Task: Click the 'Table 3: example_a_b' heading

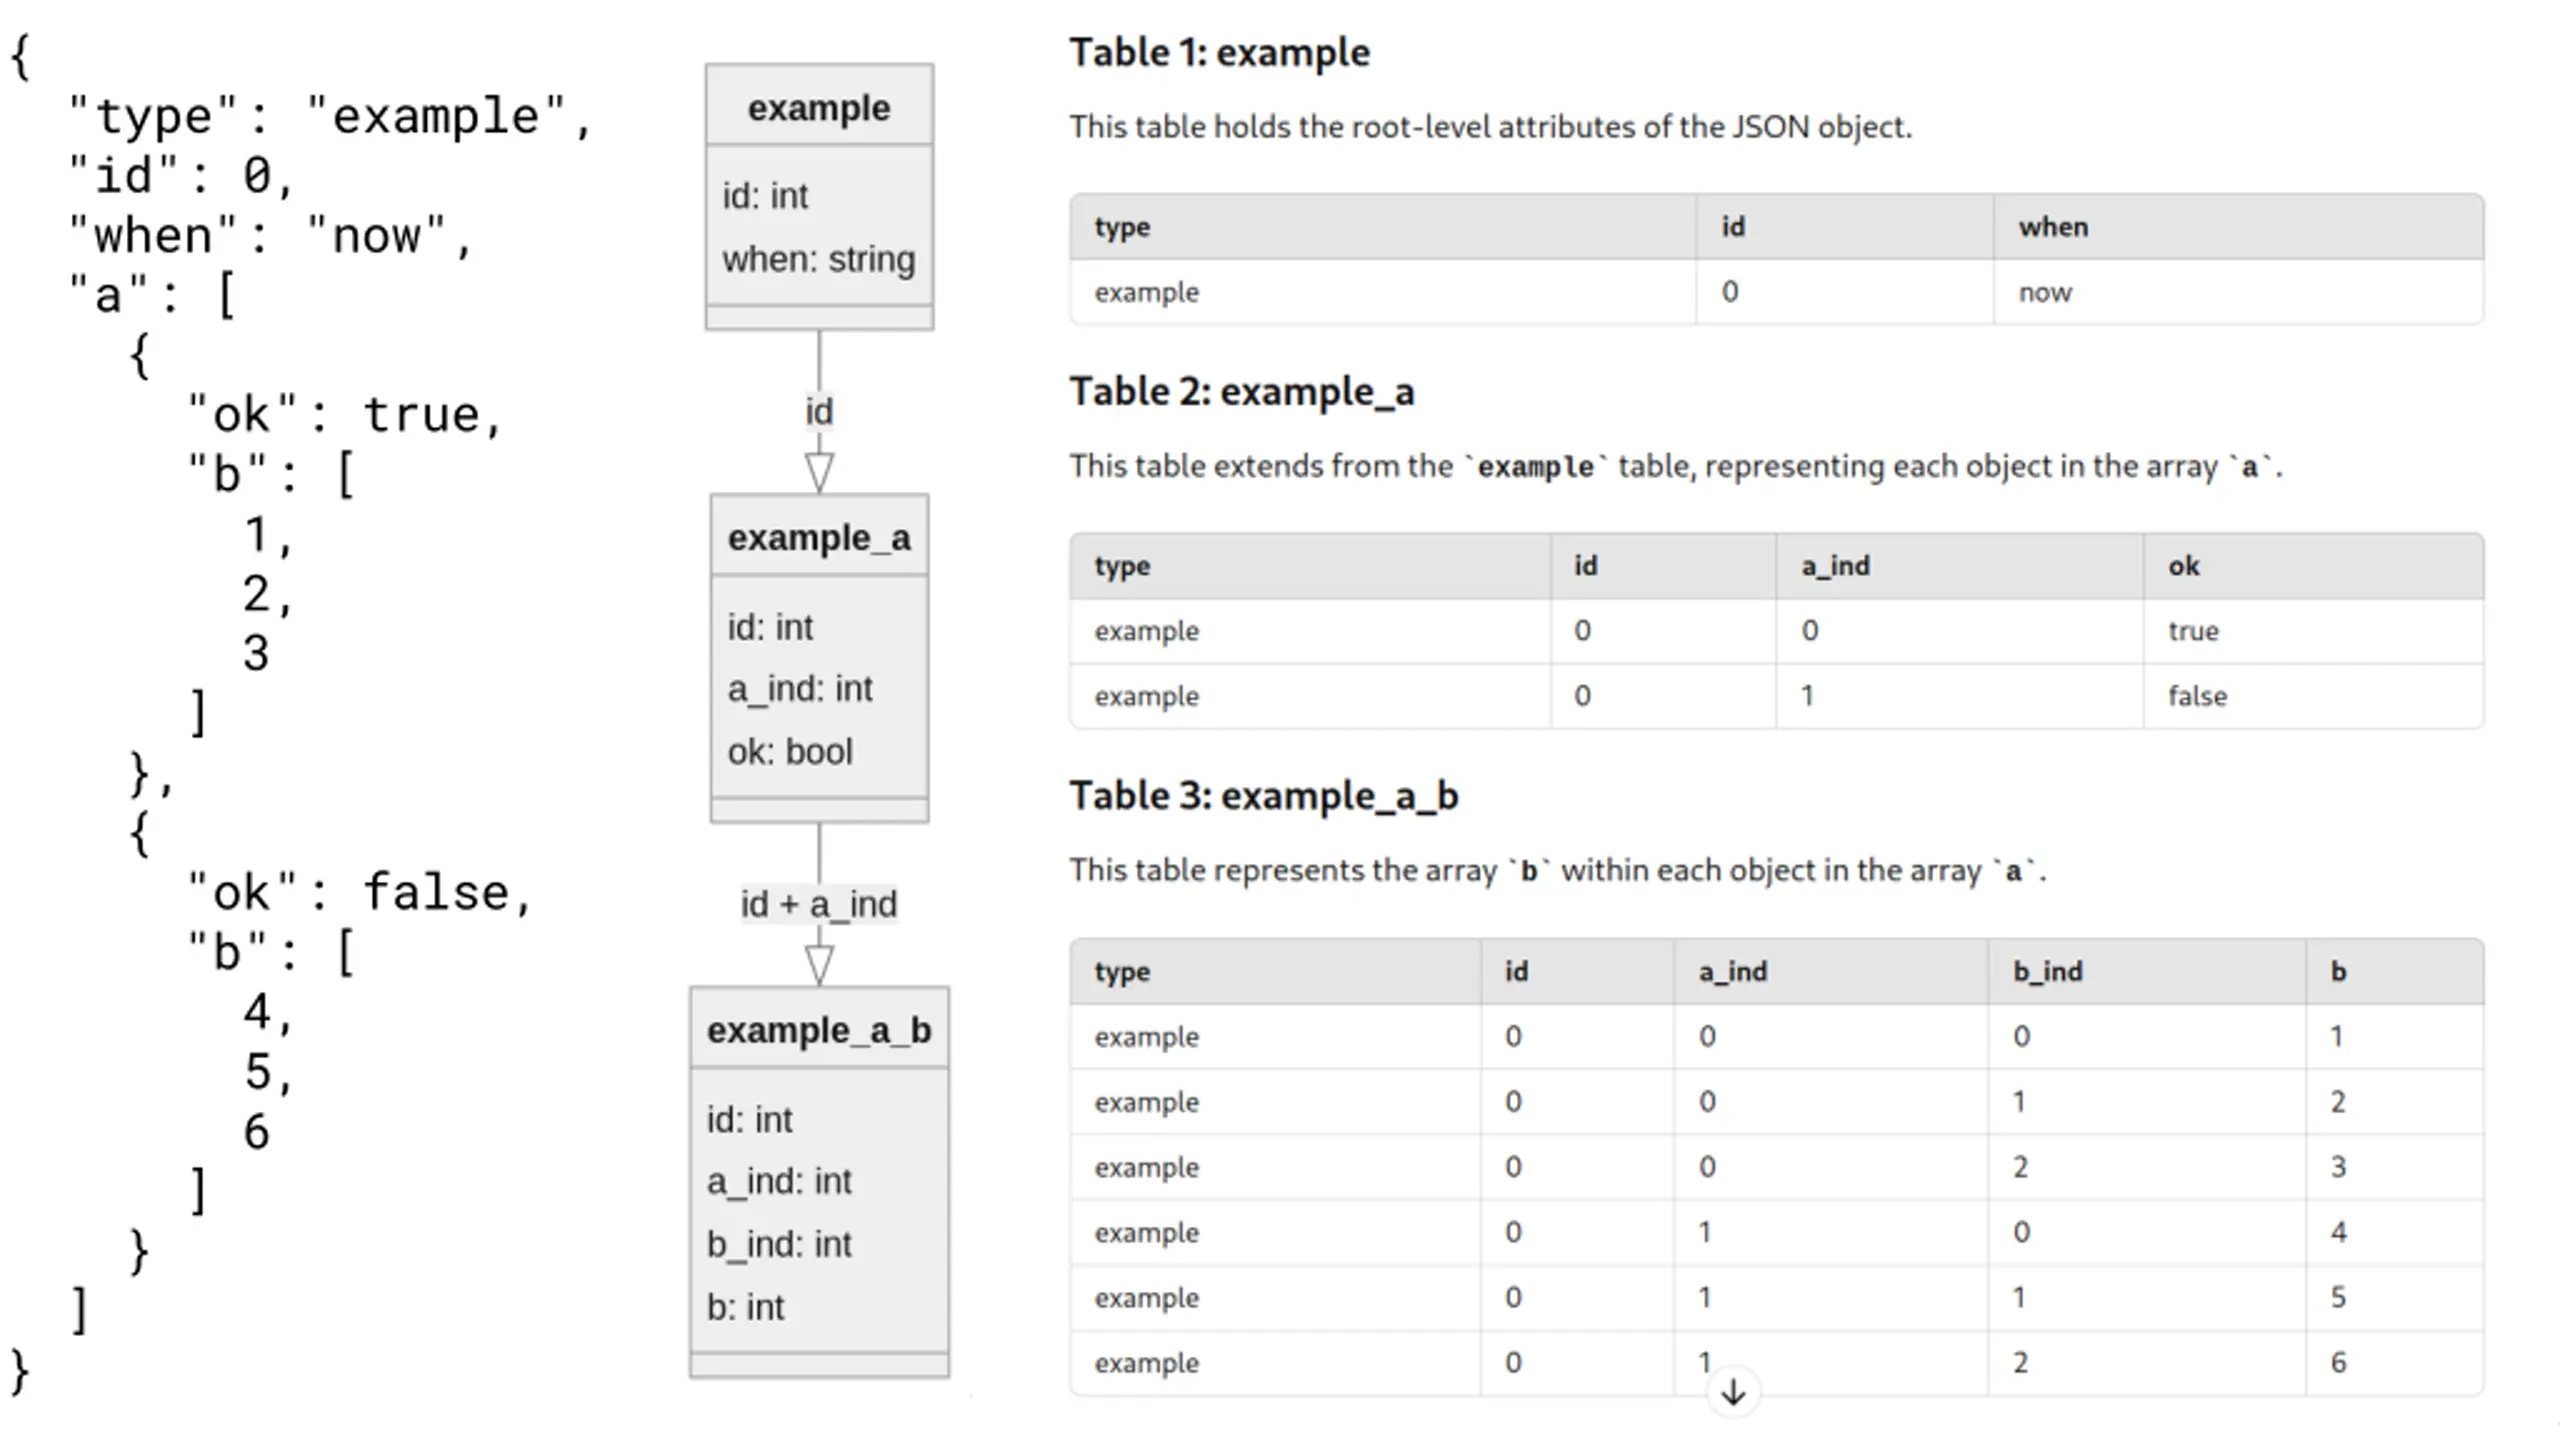Action: click(1264, 796)
